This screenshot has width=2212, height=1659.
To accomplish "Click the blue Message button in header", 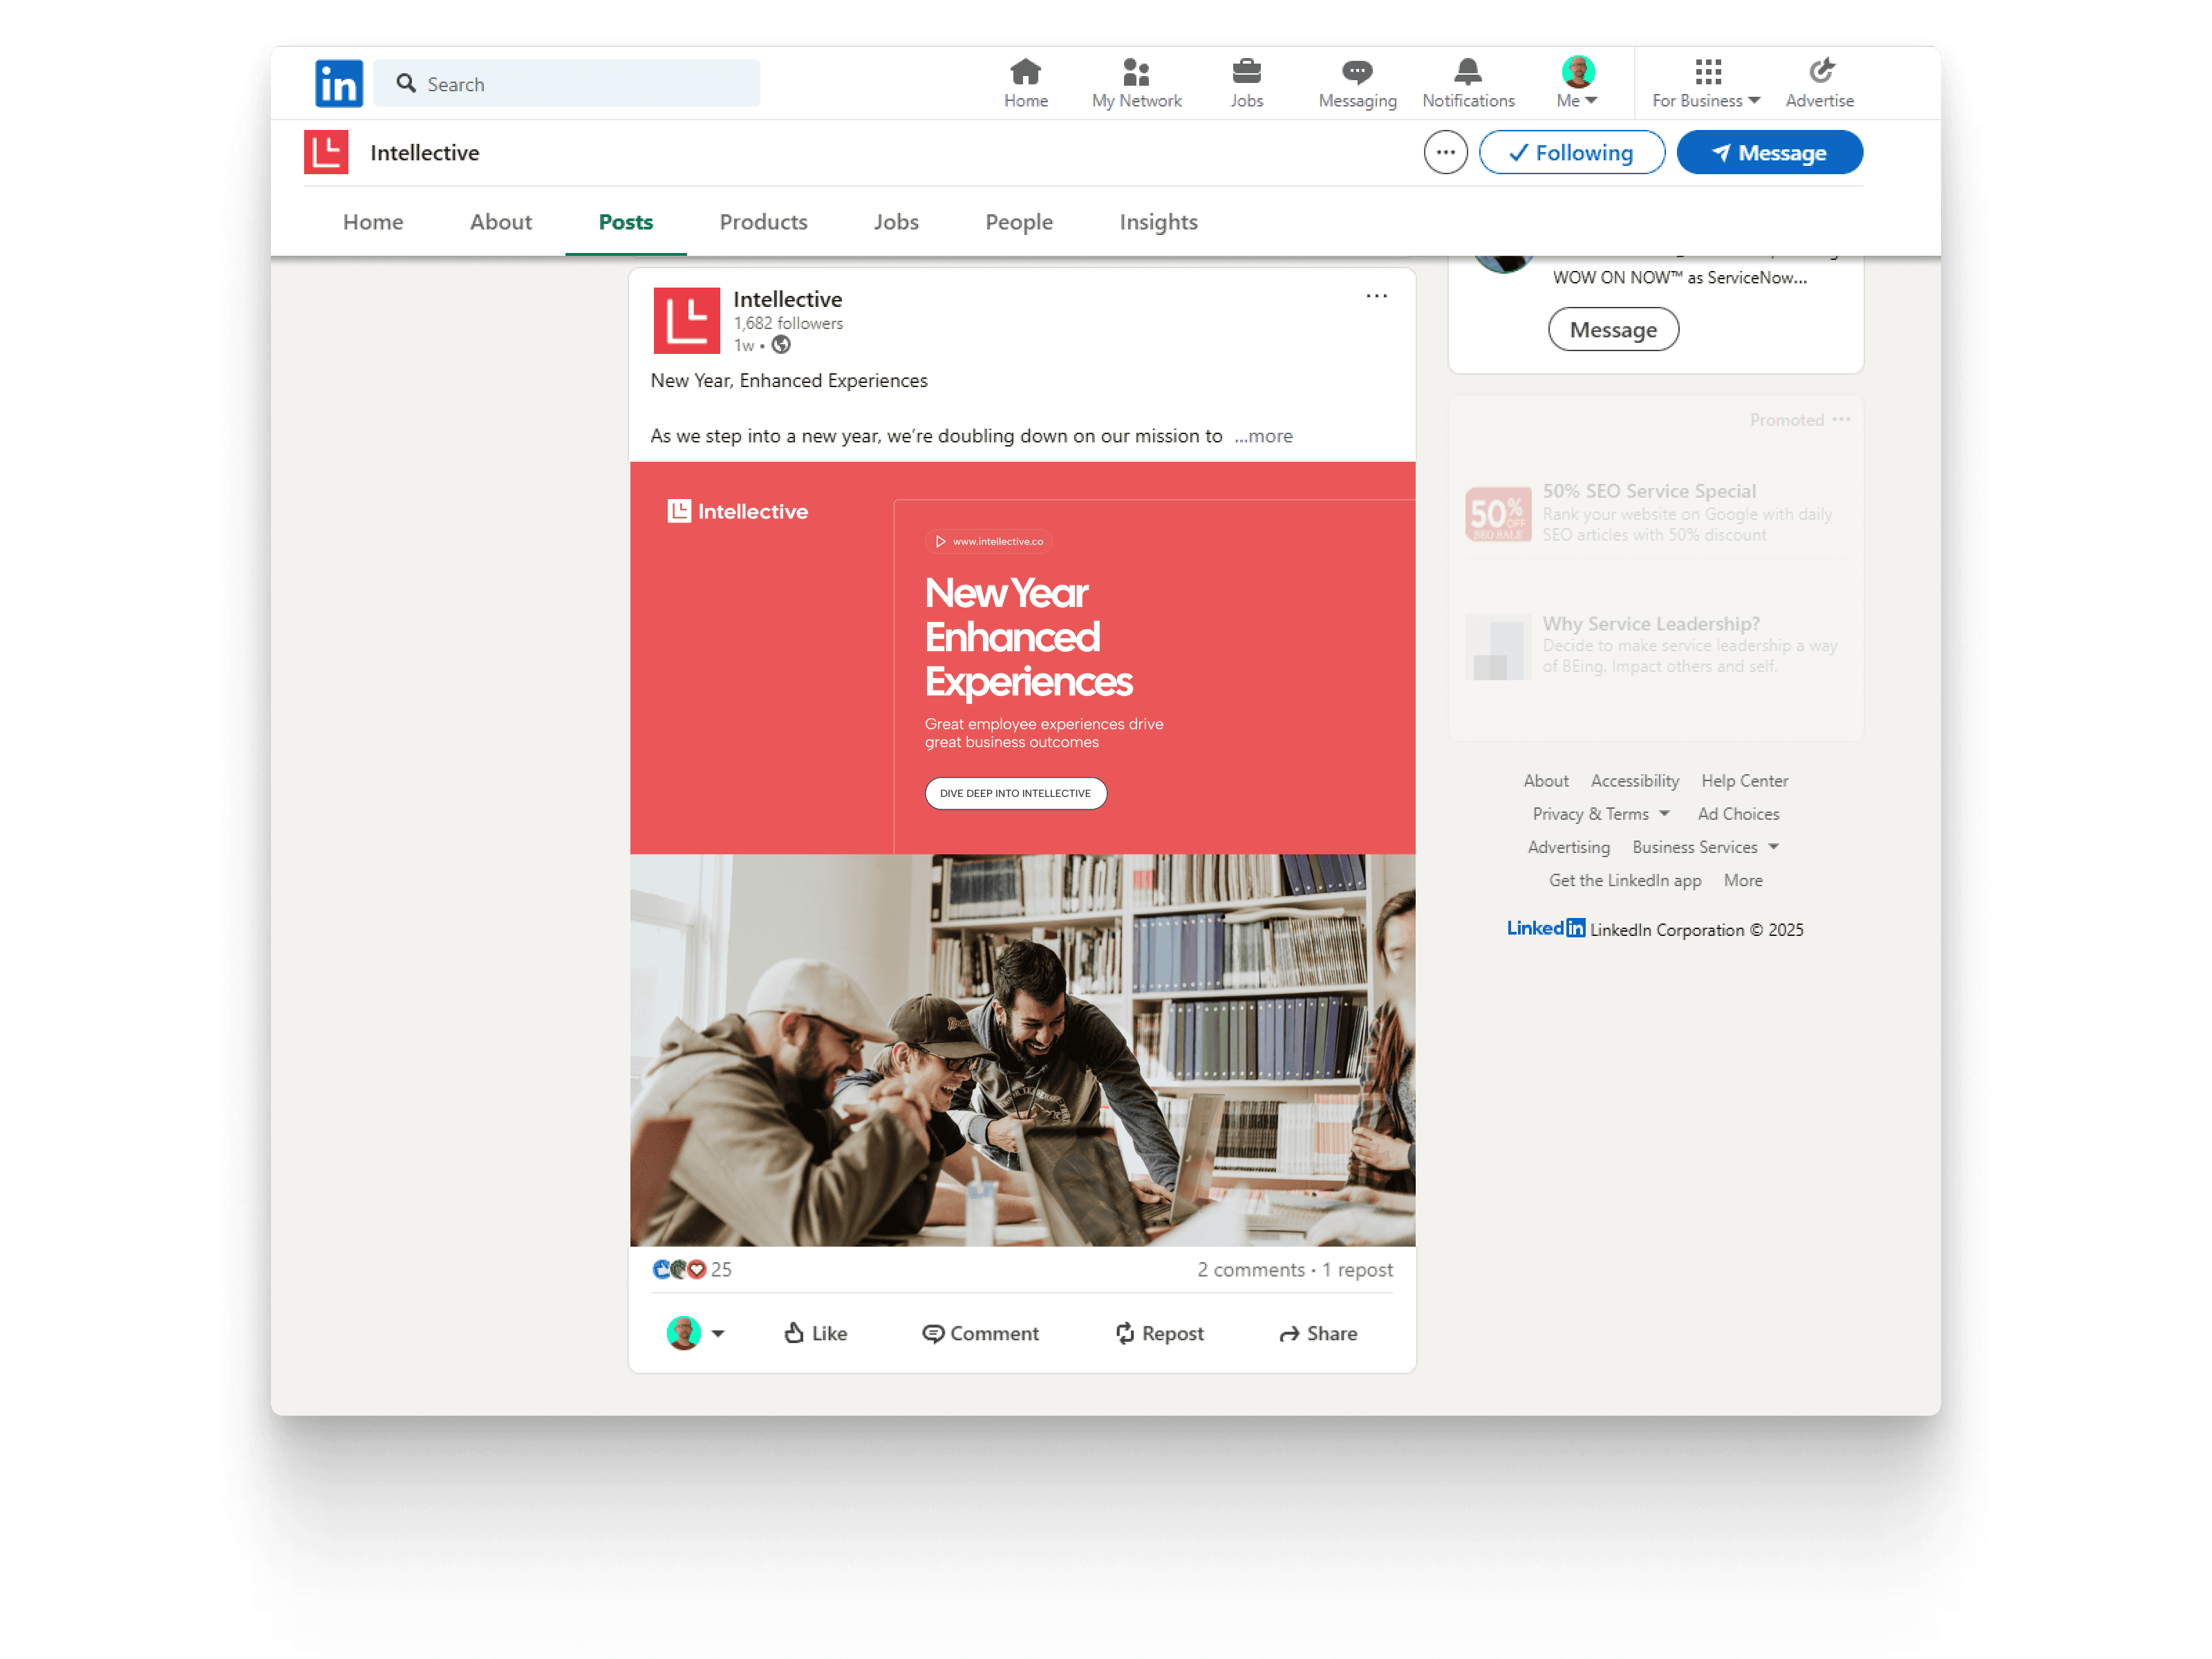I will coord(1769,153).
